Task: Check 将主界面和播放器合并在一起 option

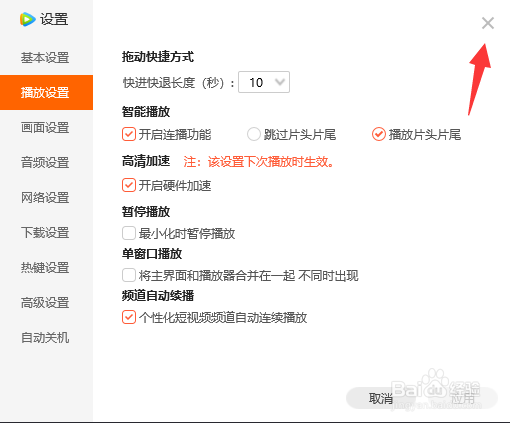Action: (129, 275)
